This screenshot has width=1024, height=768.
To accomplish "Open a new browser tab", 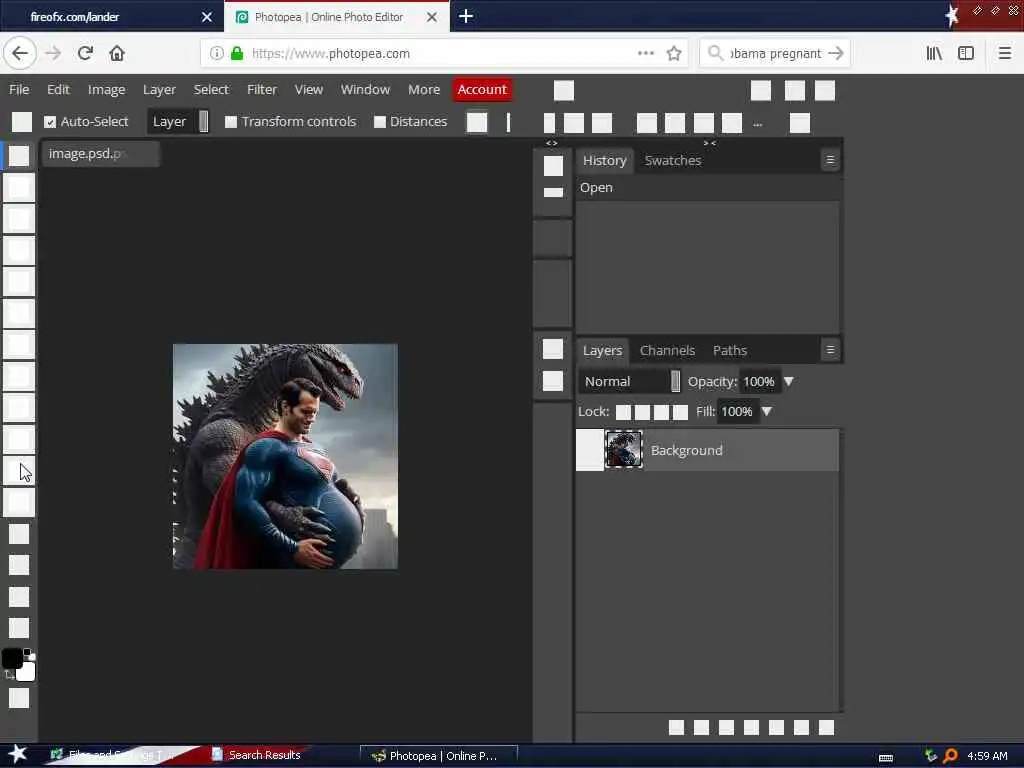I will pos(466,16).
